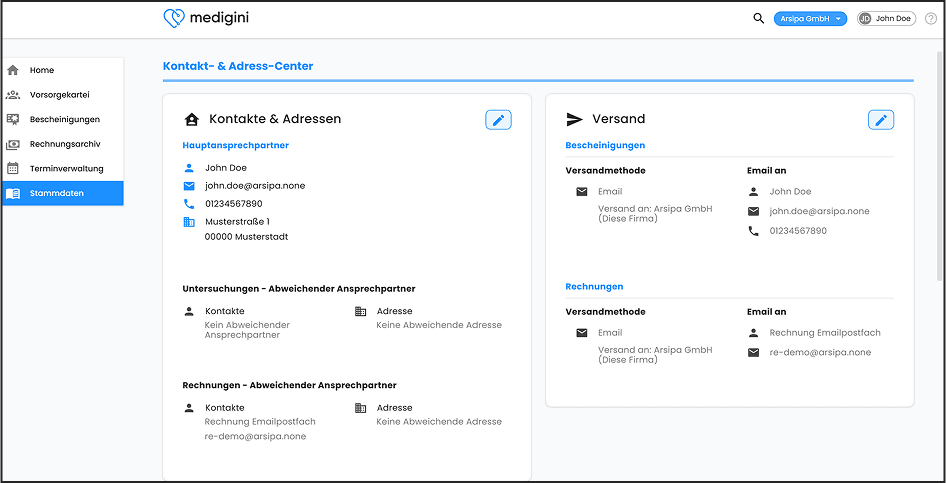The width and height of the screenshot is (946, 483).
Task: Click Rechnungen heading in Versand card
Action: coord(594,286)
